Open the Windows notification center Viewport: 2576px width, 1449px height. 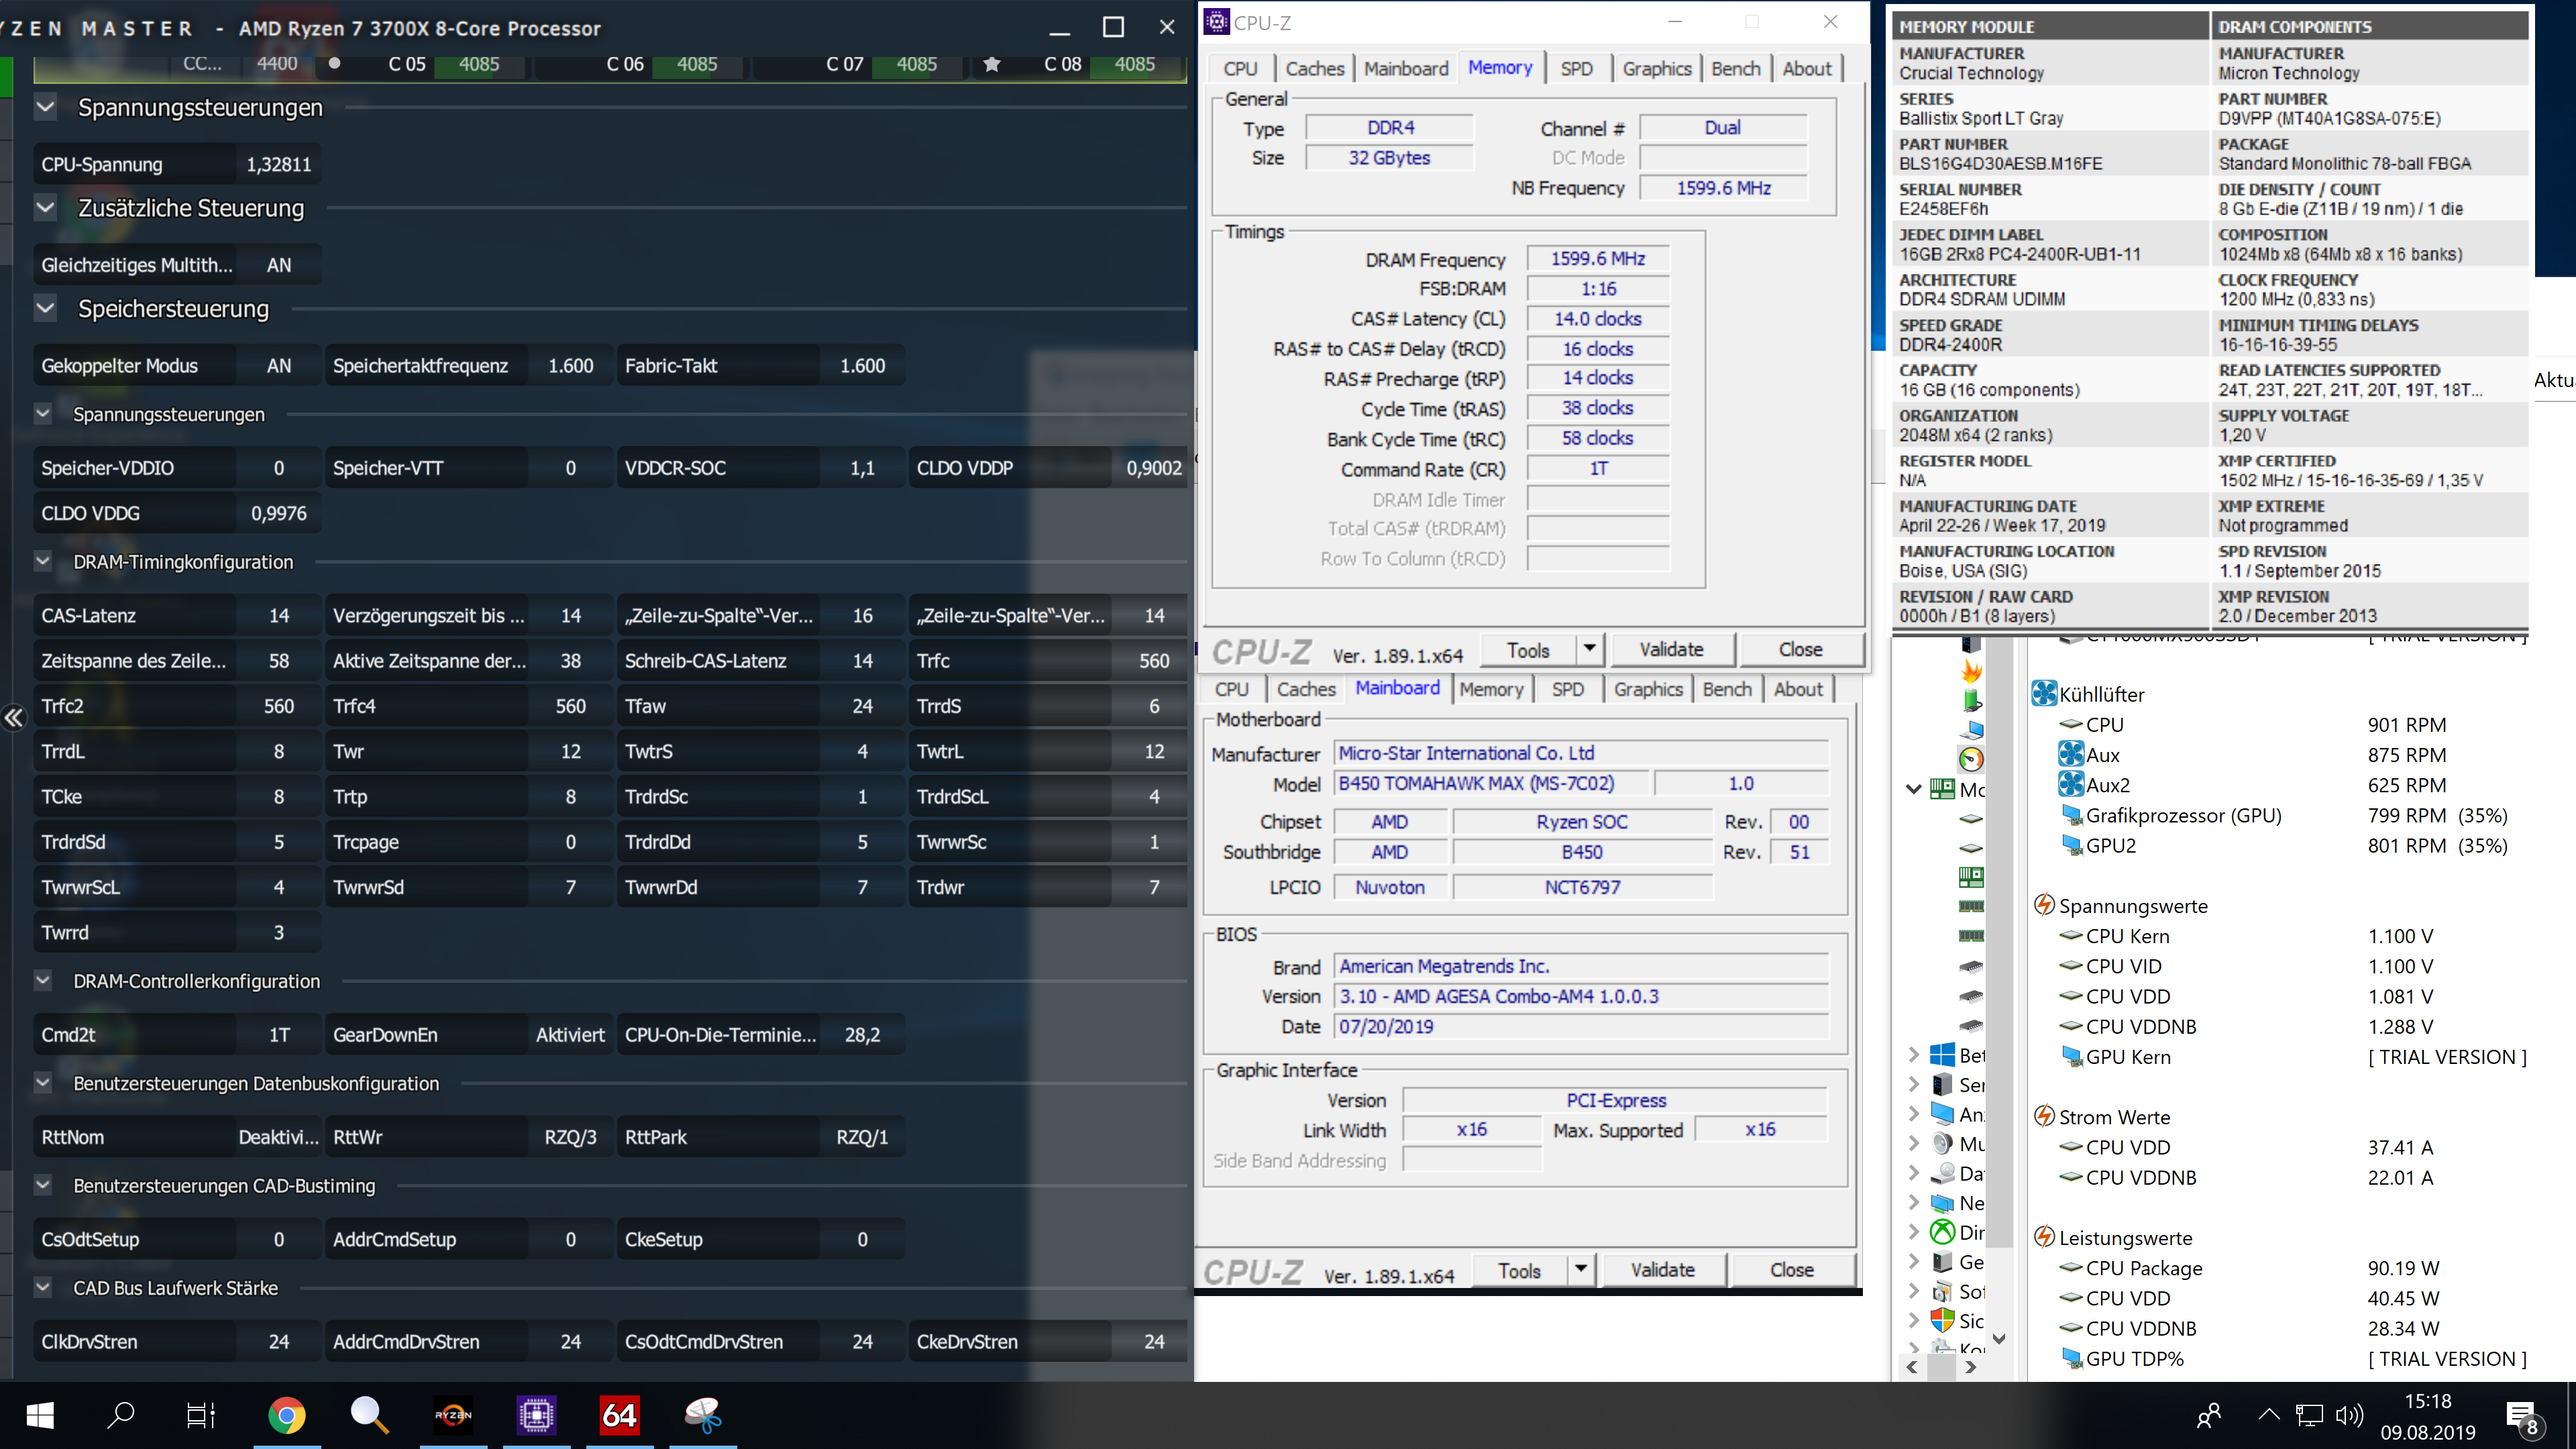(2523, 1416)
